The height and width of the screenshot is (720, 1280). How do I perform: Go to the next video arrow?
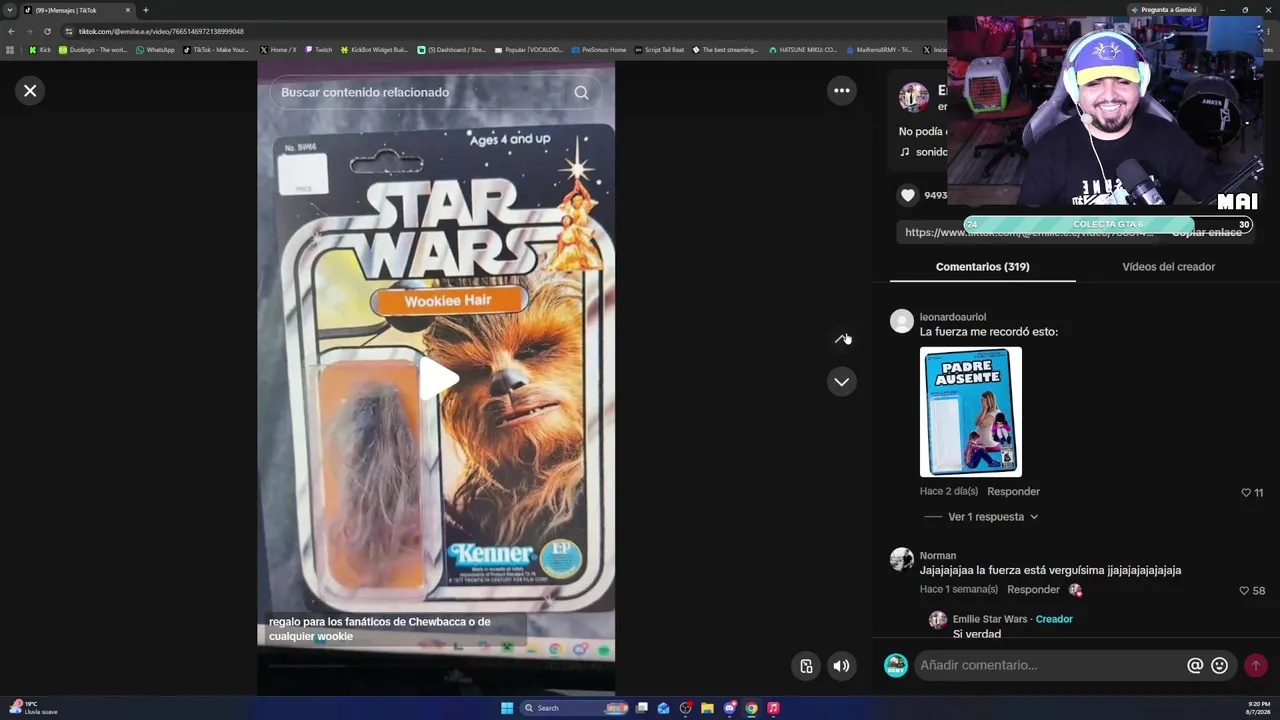tap(842, 382)
